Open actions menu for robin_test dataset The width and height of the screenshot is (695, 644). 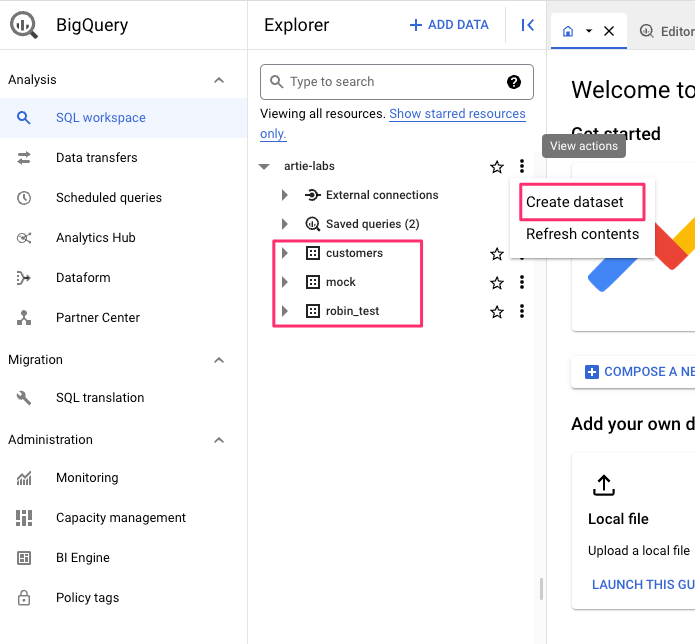522,311
